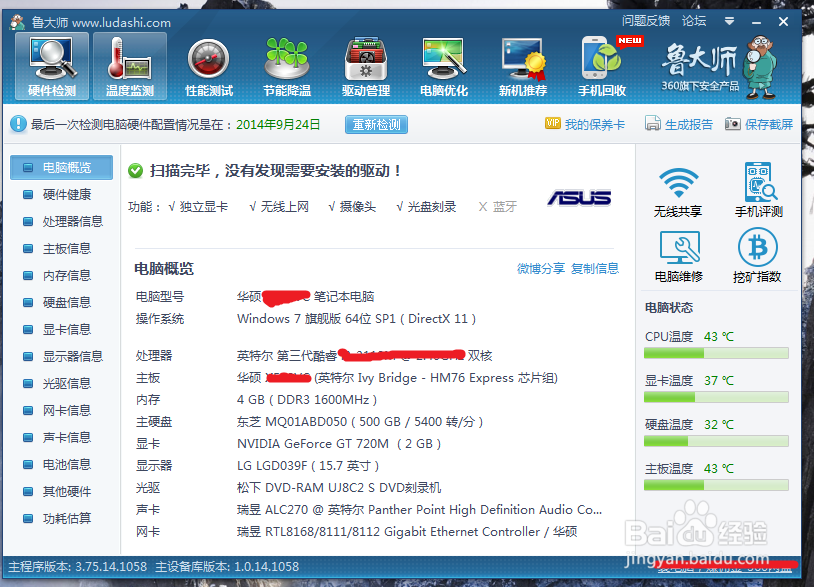This screenshot has width=814, height=587.
Task: Click the 2014年9月24日 detection date
Action: coord(278,125)
